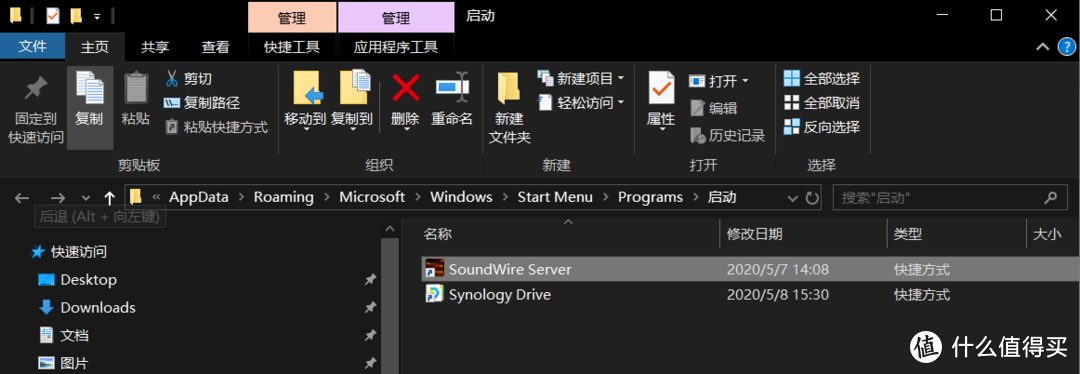Click 剪切 (Cut) with scissors icon
This screenshot has width=1080, height=374.
[188, 79]
